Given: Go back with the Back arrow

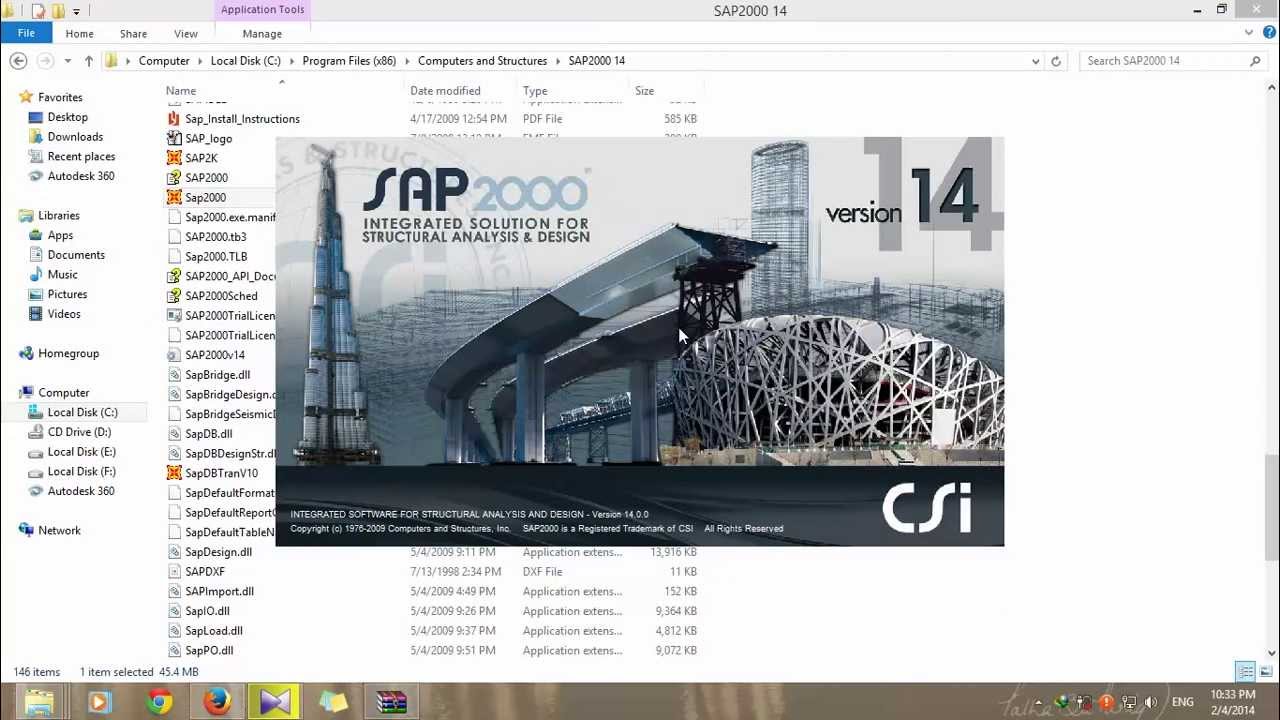Looking at the screenshot, I should (x=18, y=61).
